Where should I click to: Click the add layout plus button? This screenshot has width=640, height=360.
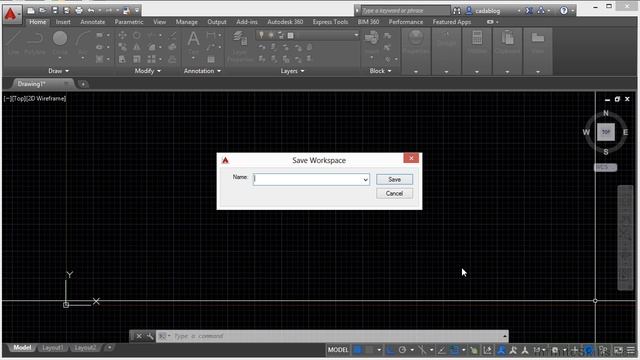click(109, 348)
